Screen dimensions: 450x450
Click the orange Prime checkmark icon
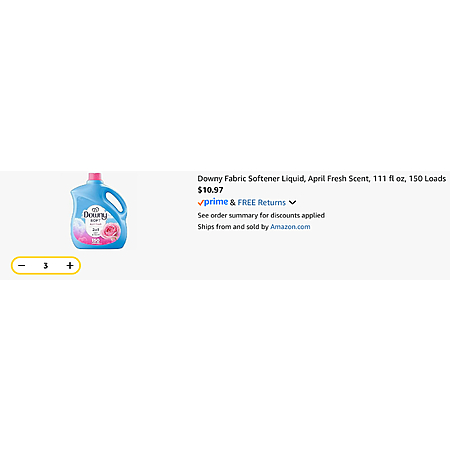coord(201,203)
